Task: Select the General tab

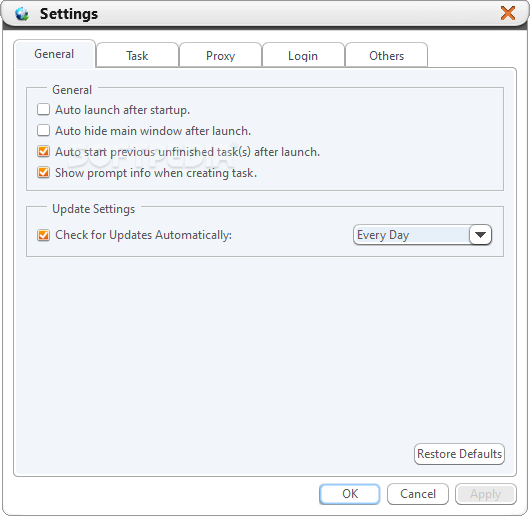Action: [54, 54]
